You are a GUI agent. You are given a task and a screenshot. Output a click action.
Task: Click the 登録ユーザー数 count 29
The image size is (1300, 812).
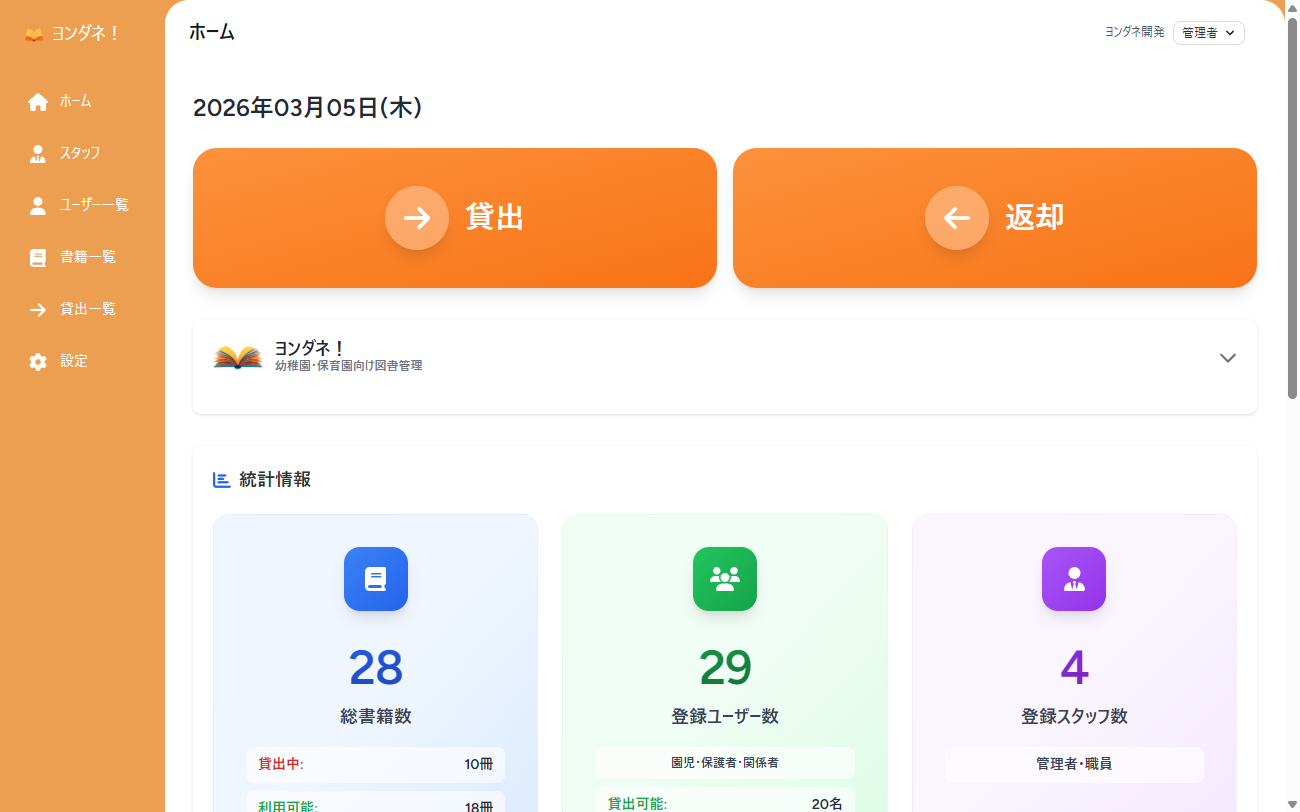[x=724, y=668]
